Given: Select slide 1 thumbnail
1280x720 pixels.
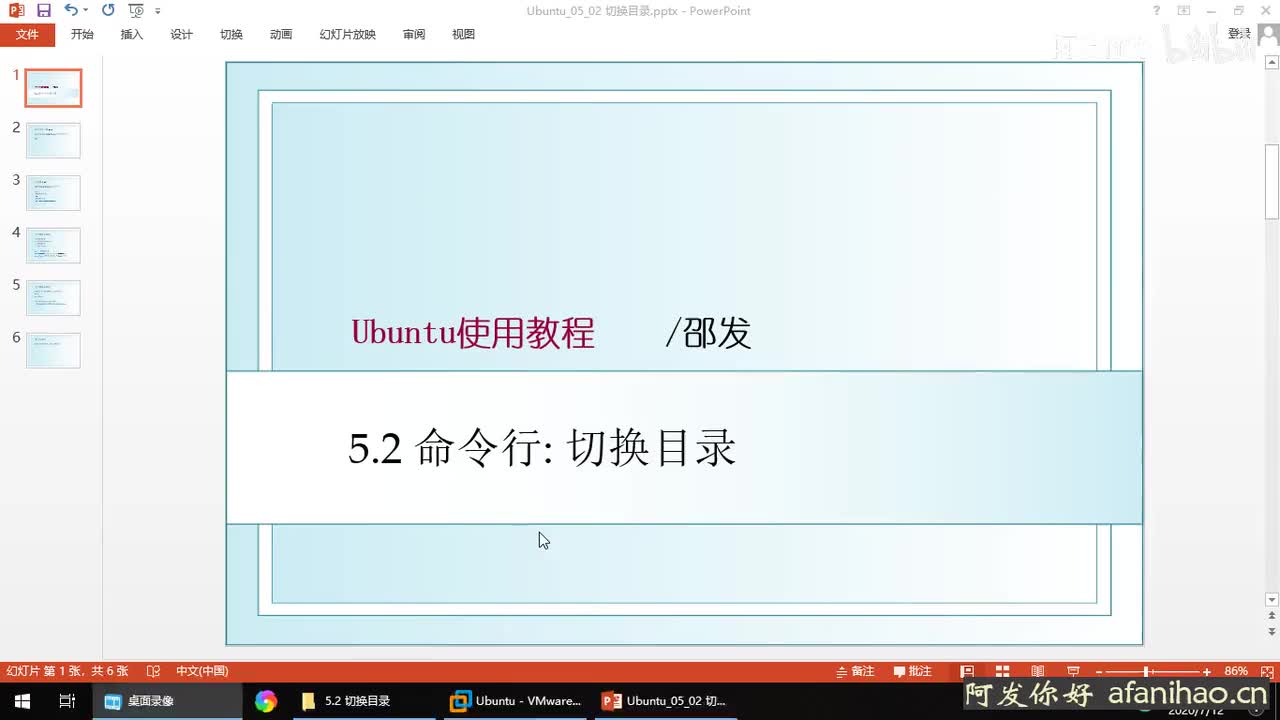Looking at the screenshot, I should pos(53,88).
